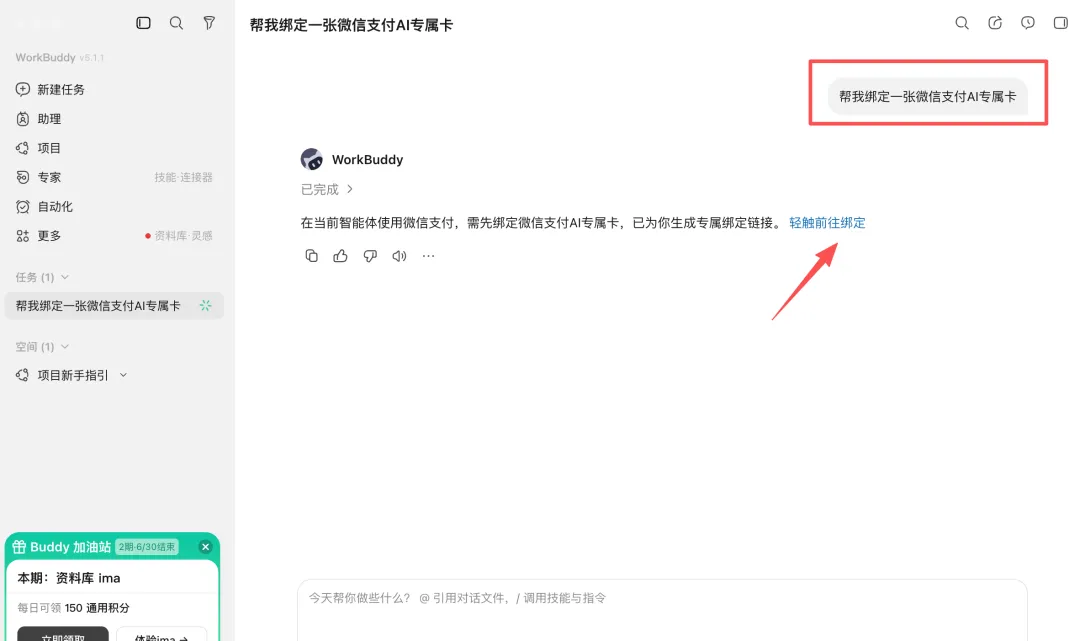Click the 专家 icon in sidebar
This screenshot has width=1080, height=641.
pyautogui.click(x=23, y=178)
